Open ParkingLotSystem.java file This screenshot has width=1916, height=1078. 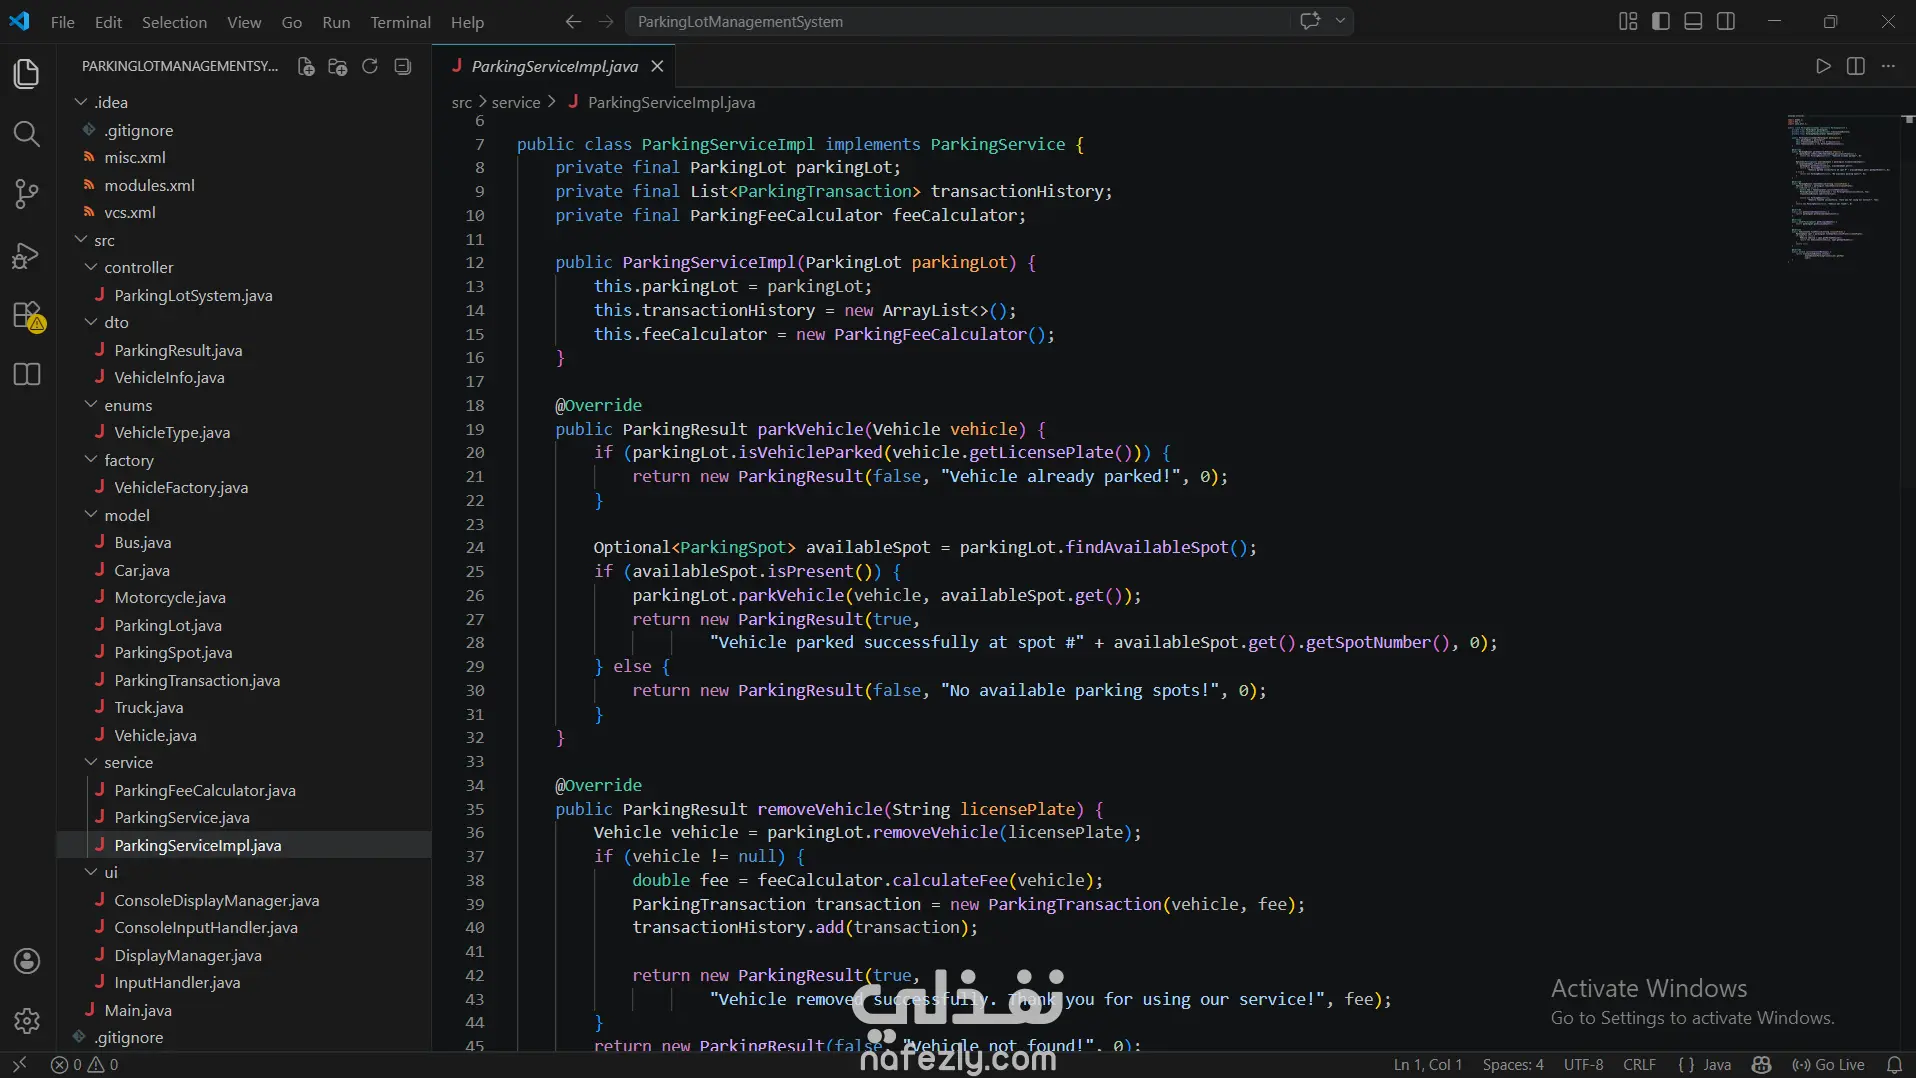[244, 295]
